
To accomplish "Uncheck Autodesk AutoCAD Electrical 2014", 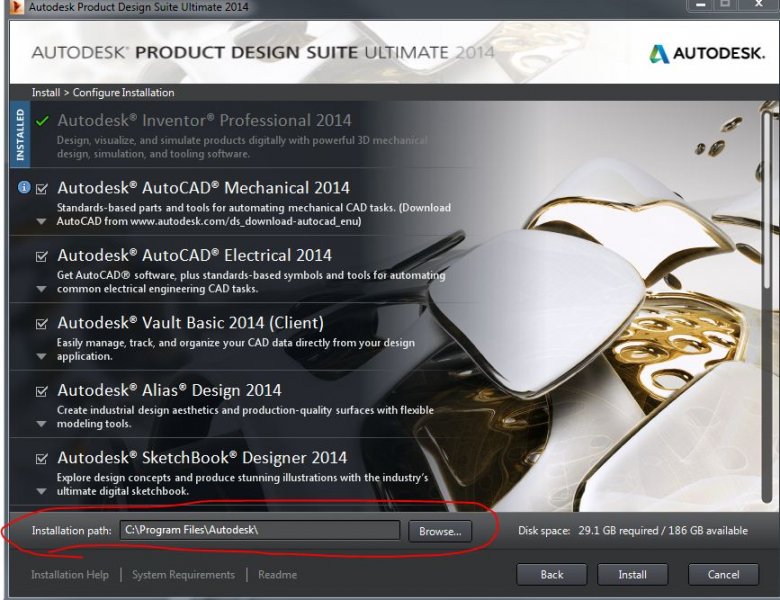I will (x=42, y=256).
